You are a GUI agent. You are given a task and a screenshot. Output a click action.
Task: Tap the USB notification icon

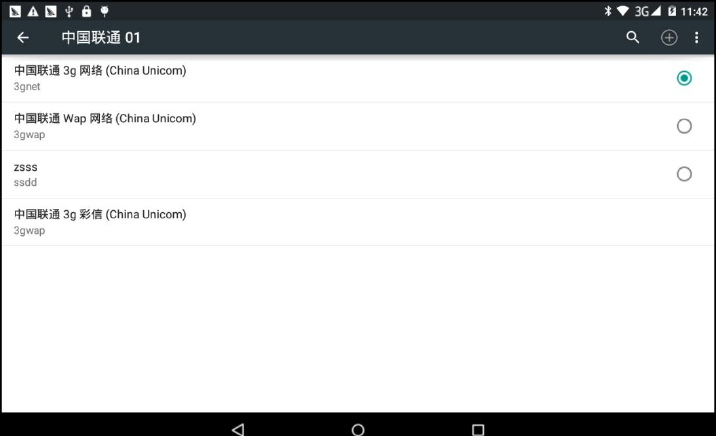tap(69, 11)
